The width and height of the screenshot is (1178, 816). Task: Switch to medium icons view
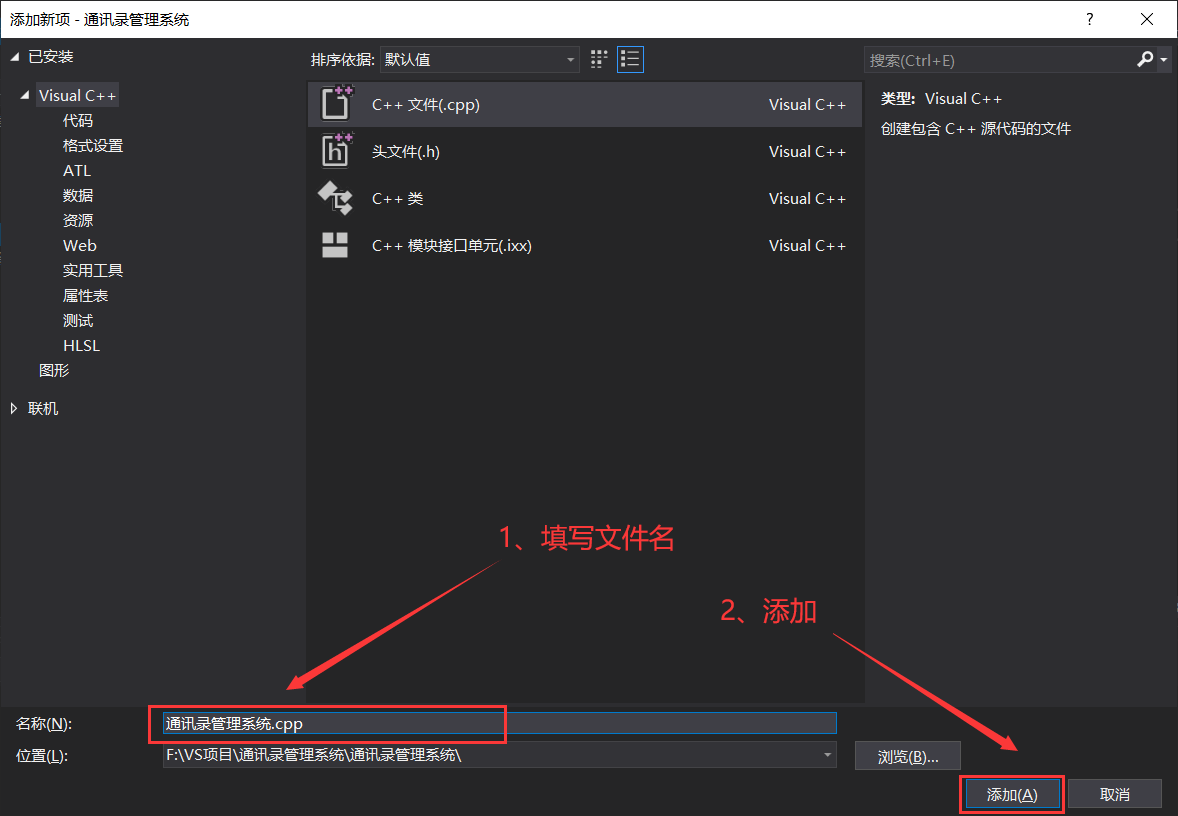[598, 59]
